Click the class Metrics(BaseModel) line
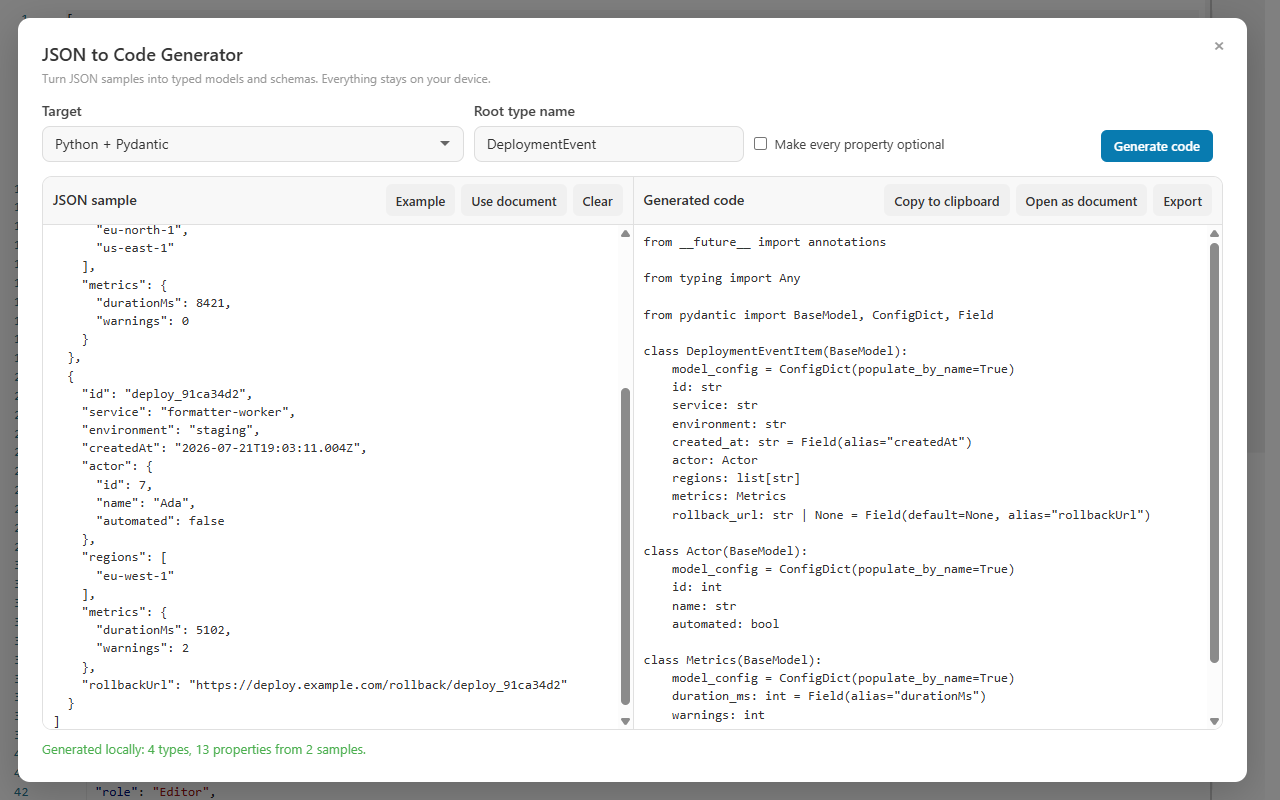This screenshot has width=1280, height=800. [x=733, y=660]
